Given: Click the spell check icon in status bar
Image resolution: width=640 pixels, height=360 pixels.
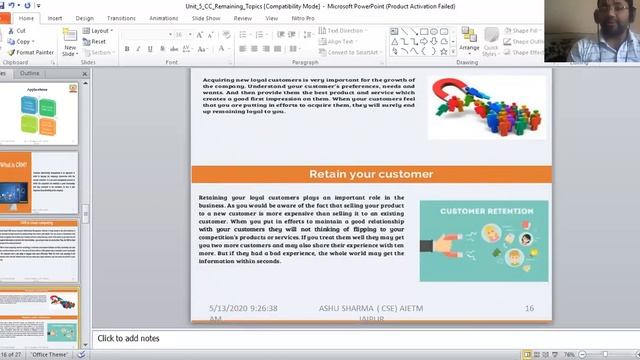Looking at the screenshot, I should [x=81, y=354].
